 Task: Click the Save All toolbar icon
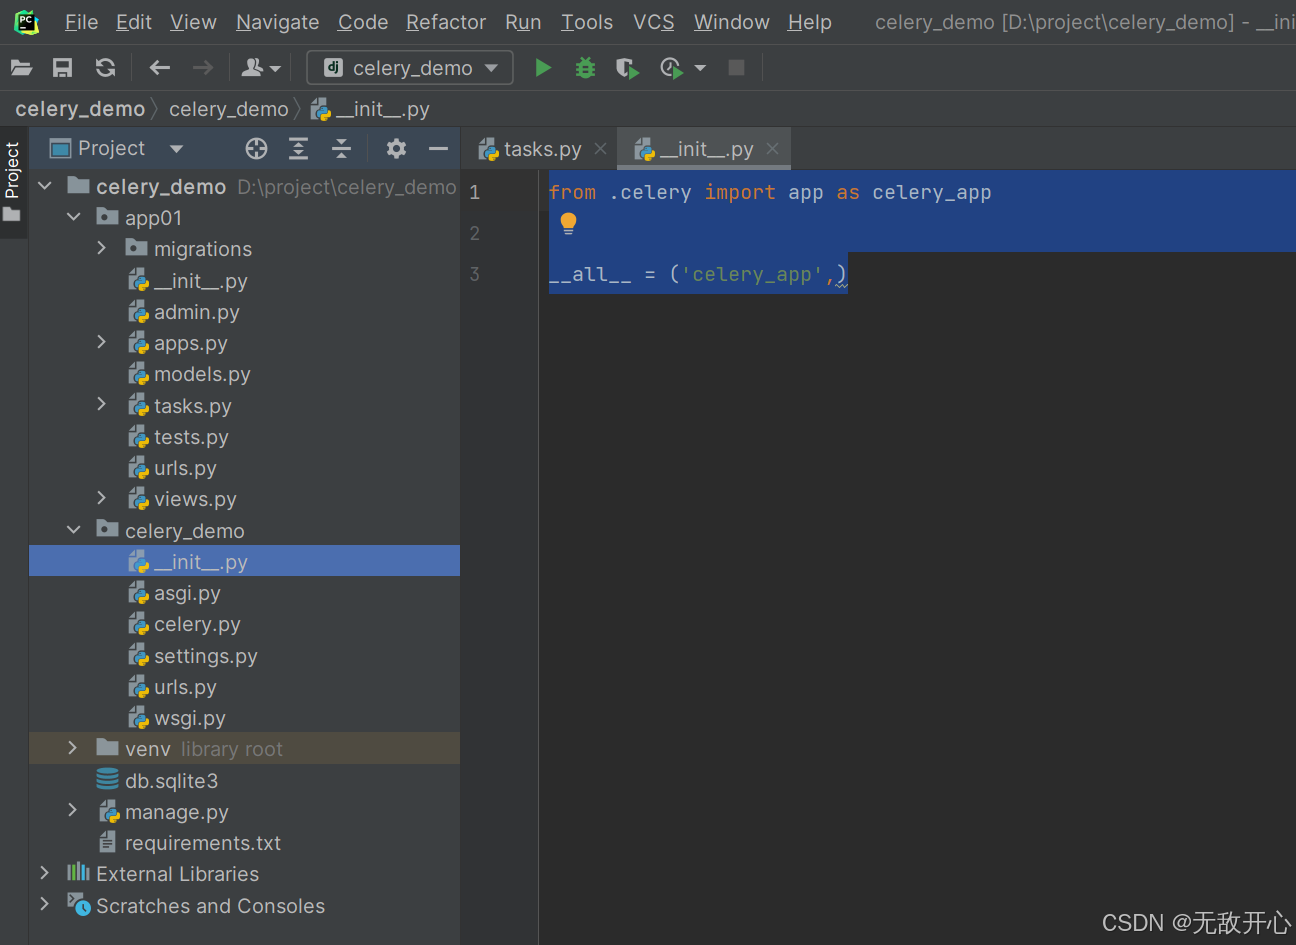click(x=62, y=67)
